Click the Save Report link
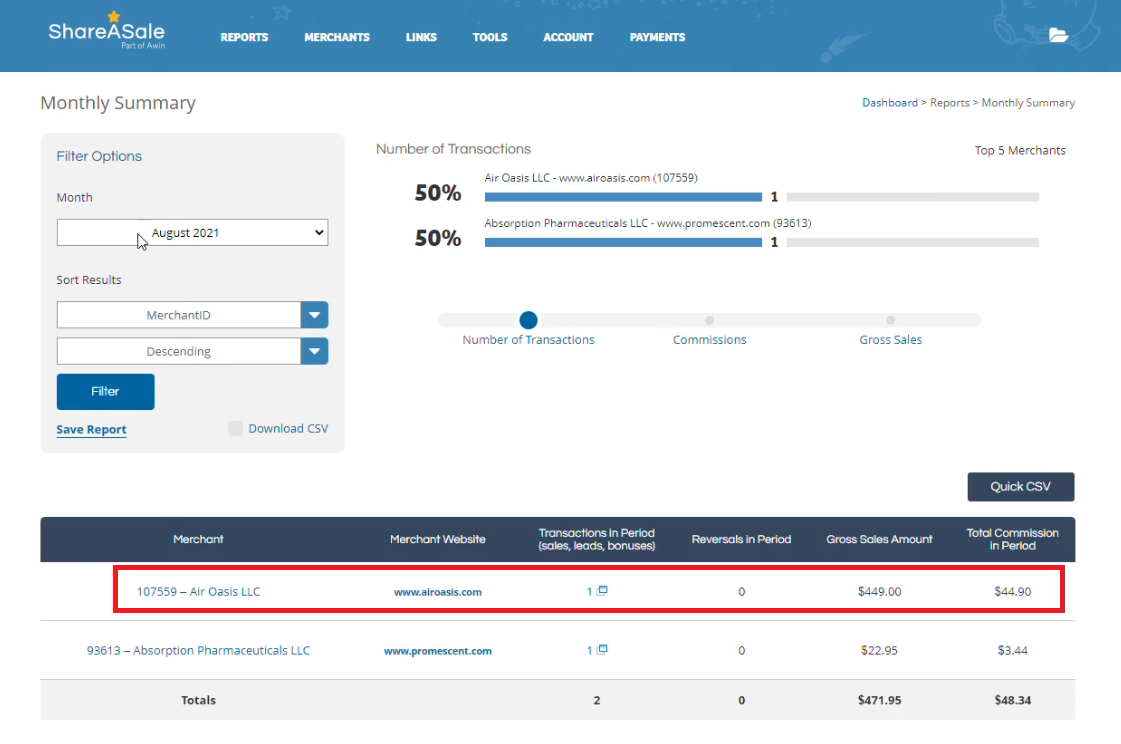Image resolution: width=1121 pixels, height=744 pixels. coord(92,430)
